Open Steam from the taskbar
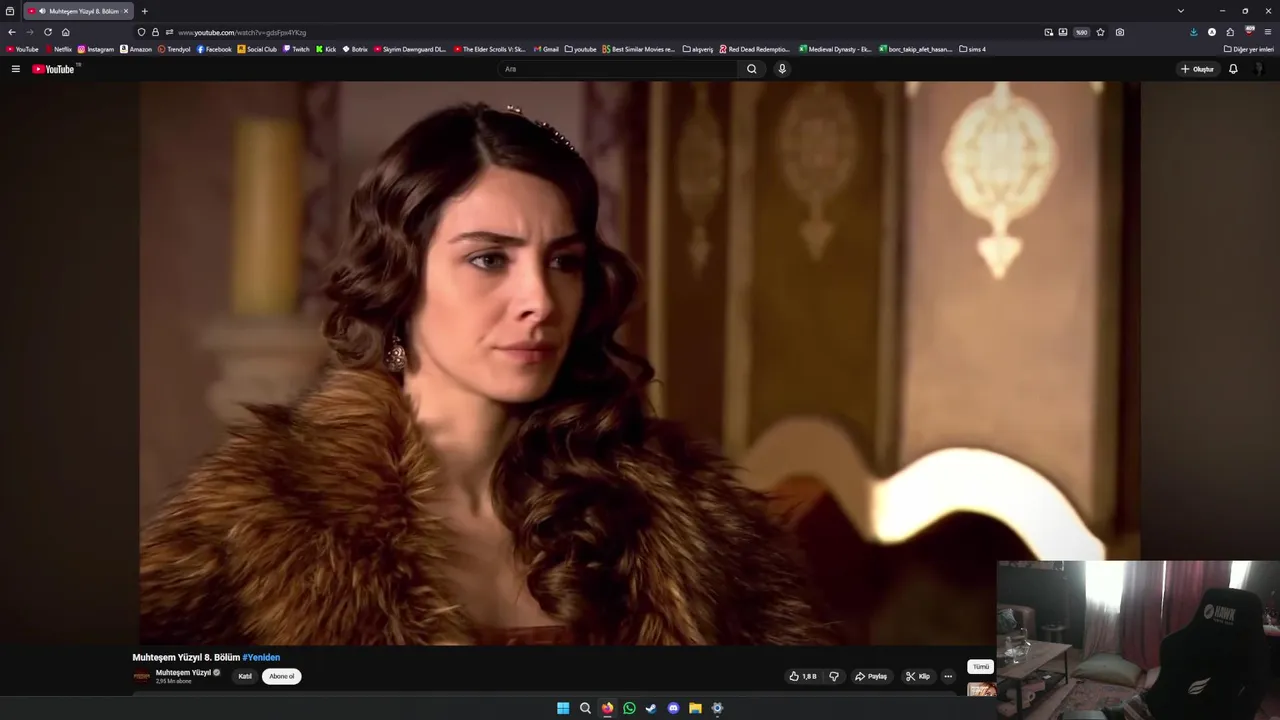Screen dimensions: 1280x720 [651, 708]
